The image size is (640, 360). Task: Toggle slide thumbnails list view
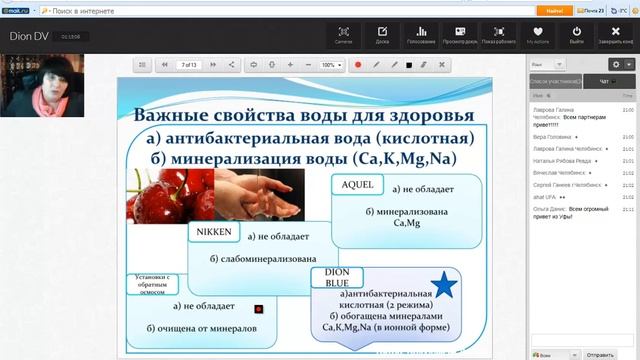click(142, 65)
